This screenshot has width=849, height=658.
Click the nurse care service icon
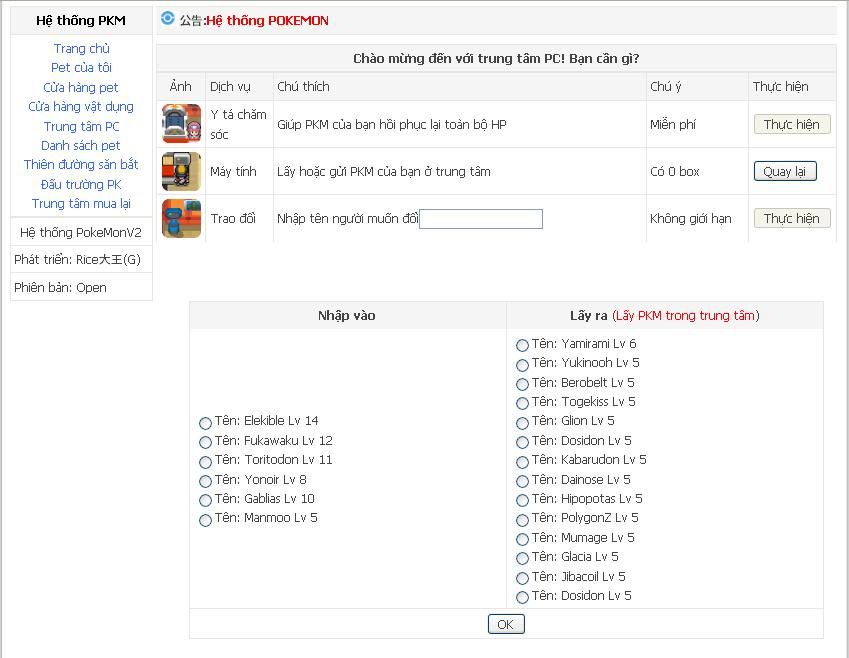tap(181, 124)
